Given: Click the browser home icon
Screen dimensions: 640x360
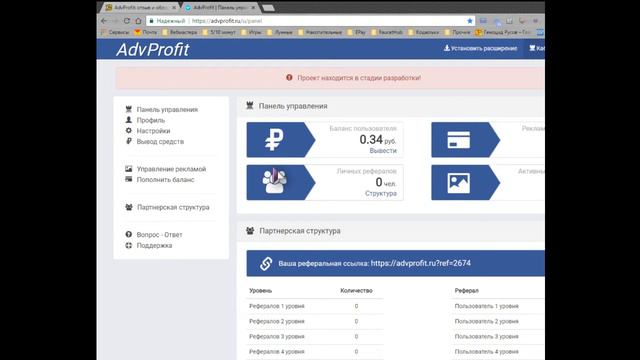Looking at the screenshot, I should 138,21.
